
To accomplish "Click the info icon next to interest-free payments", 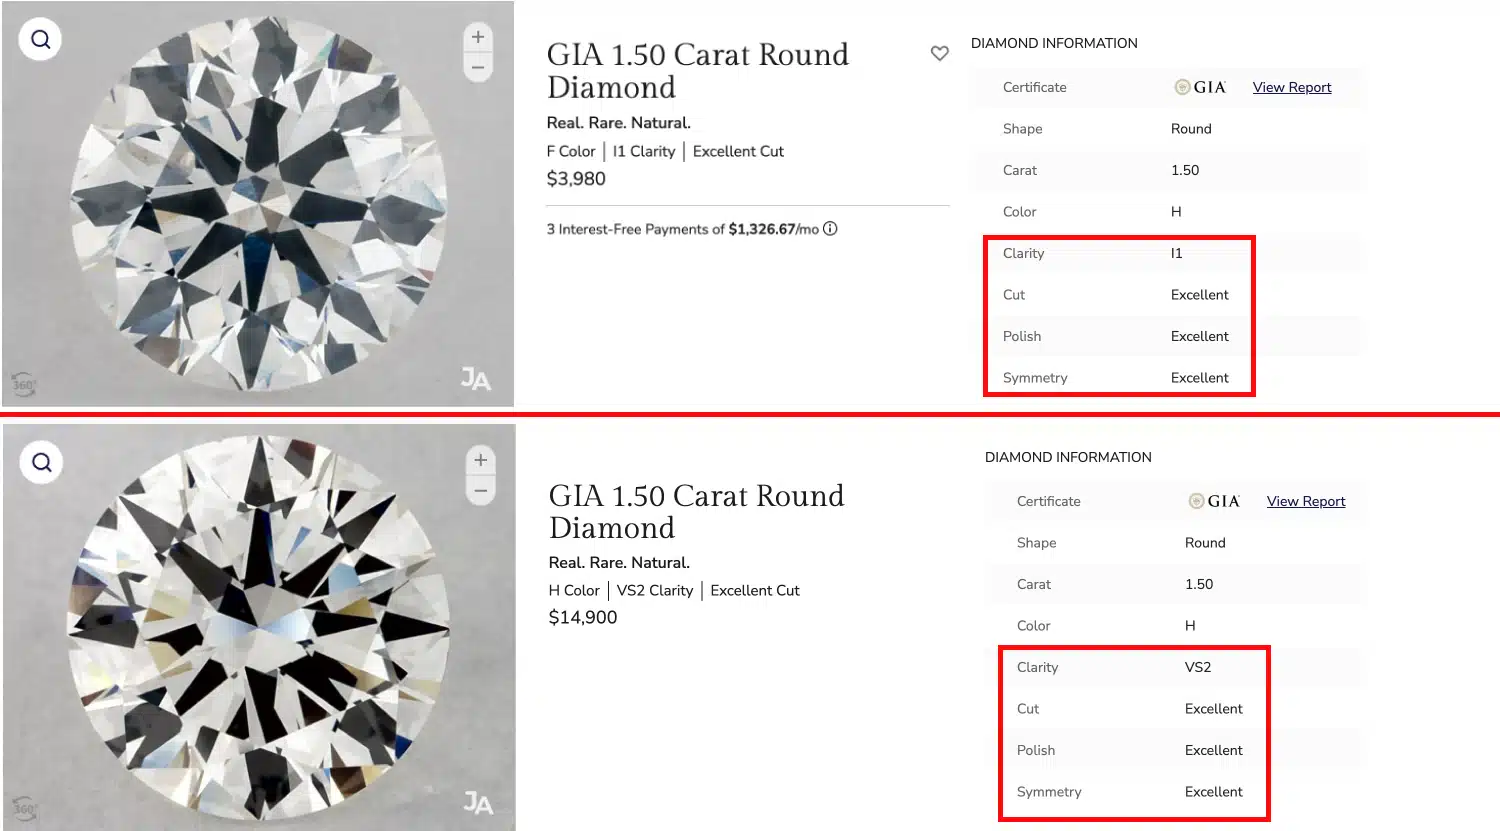I will coord(830,228).
